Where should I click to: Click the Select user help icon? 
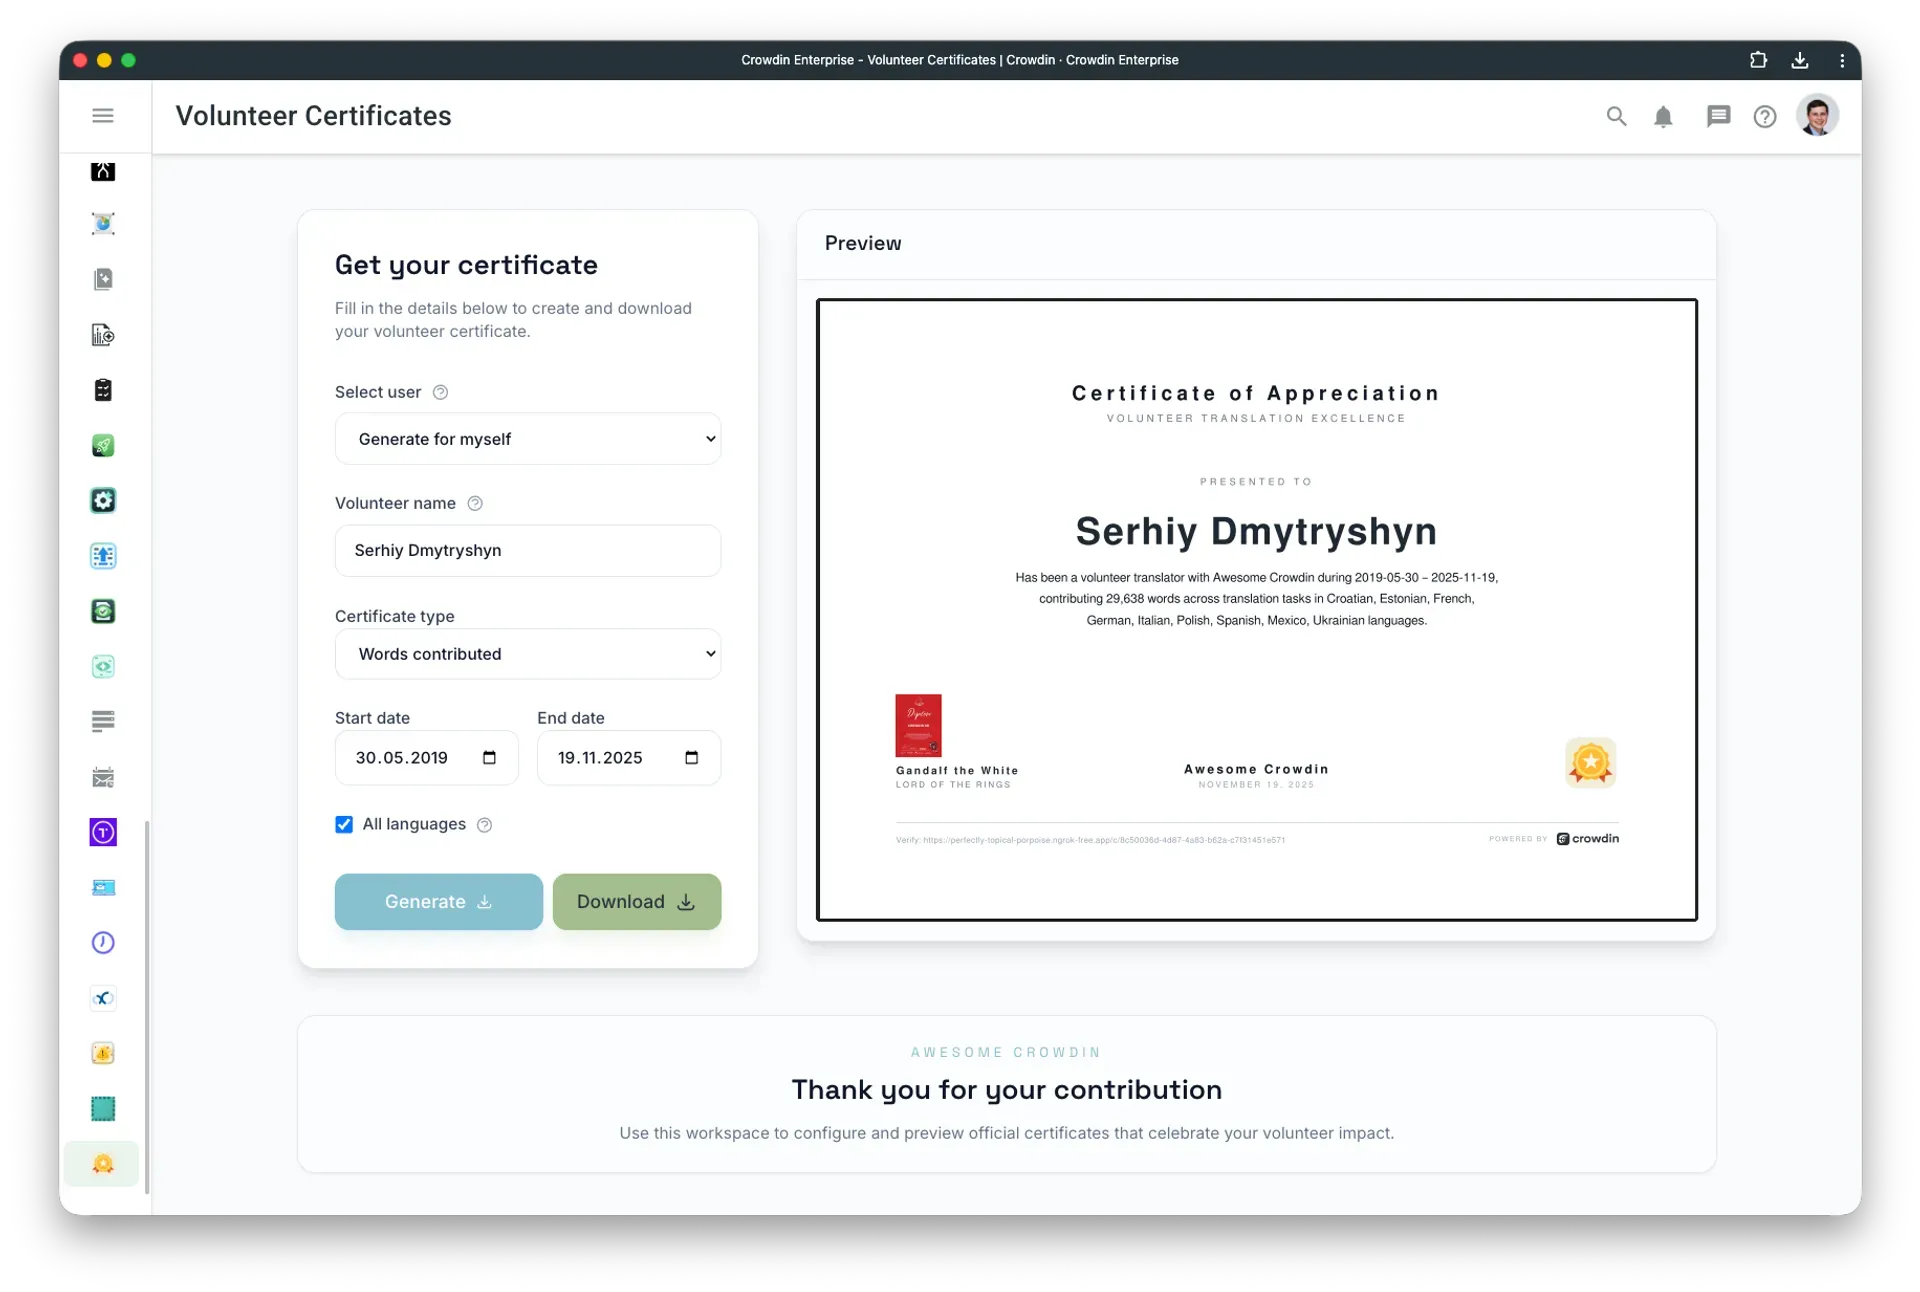[x=440, y=392]
